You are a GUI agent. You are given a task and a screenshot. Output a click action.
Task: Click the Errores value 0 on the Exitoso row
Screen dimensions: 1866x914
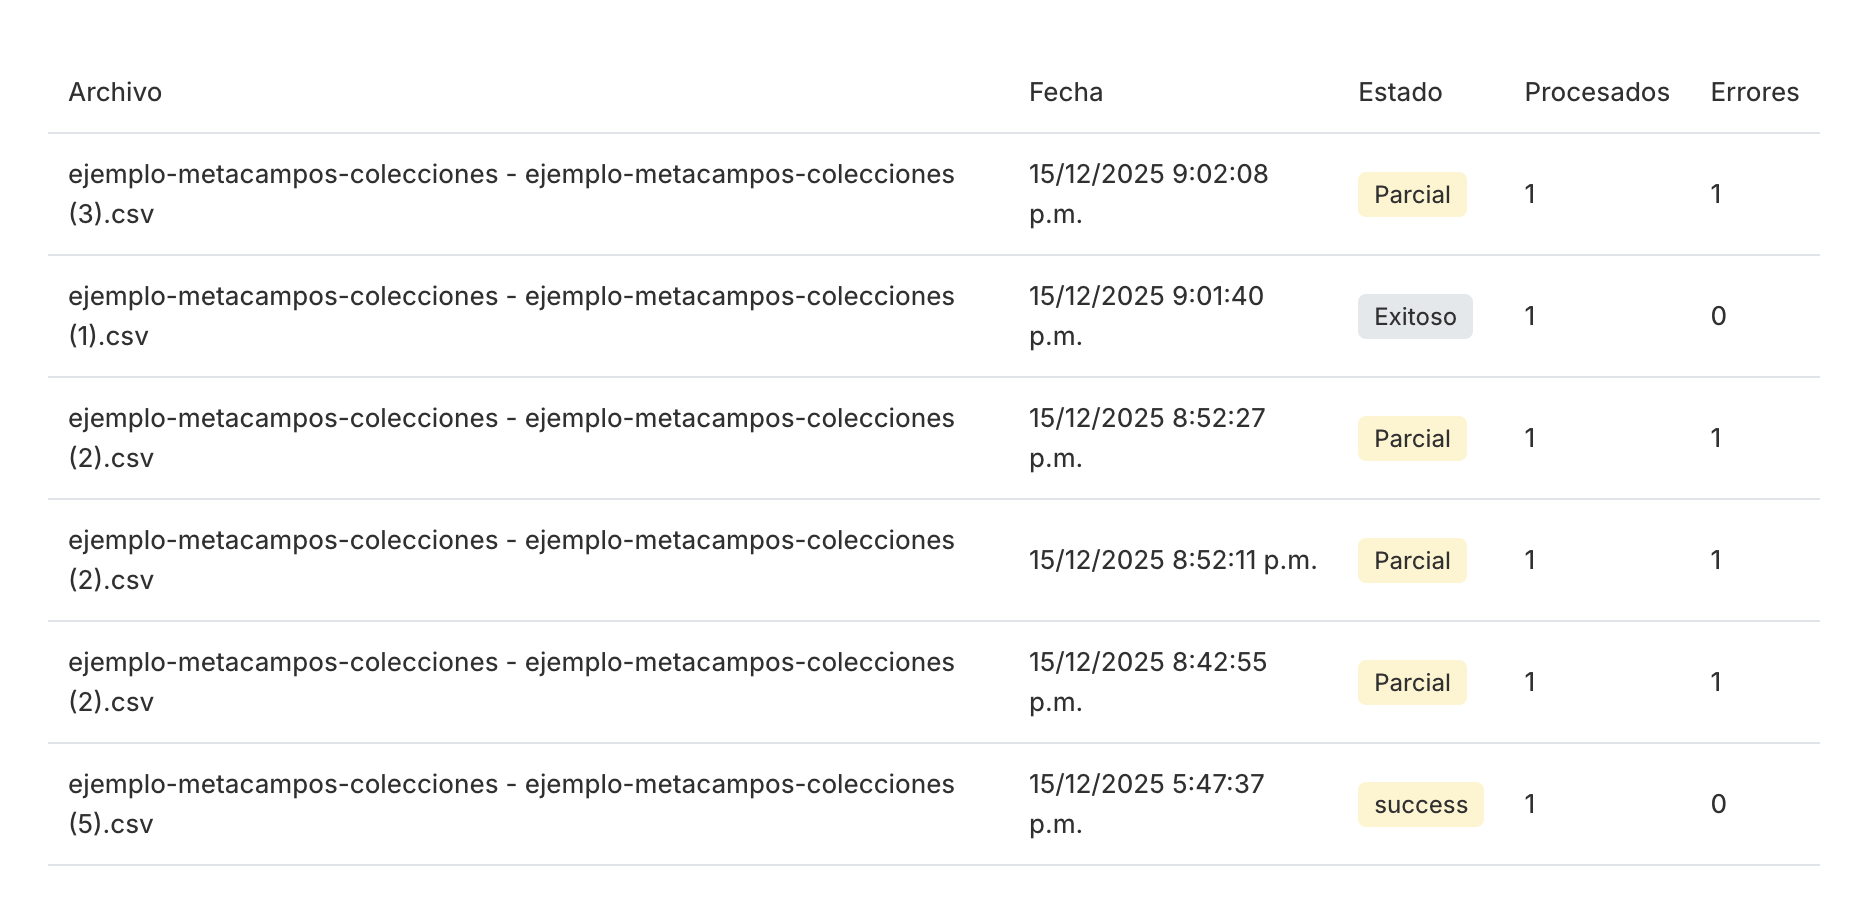tap(1717, 316)
